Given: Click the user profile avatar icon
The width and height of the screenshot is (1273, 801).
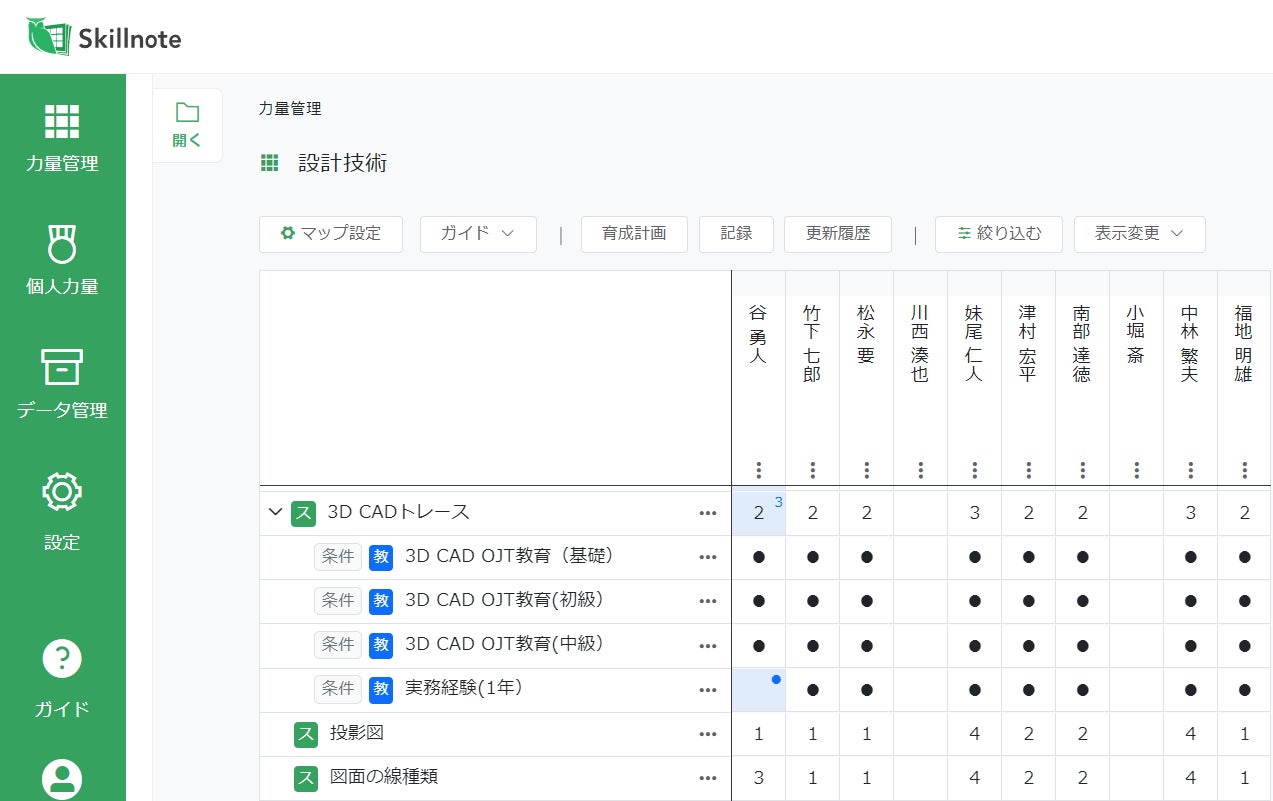Looking at the screenshot, I should pyautogui.click(x=62, y=779).
